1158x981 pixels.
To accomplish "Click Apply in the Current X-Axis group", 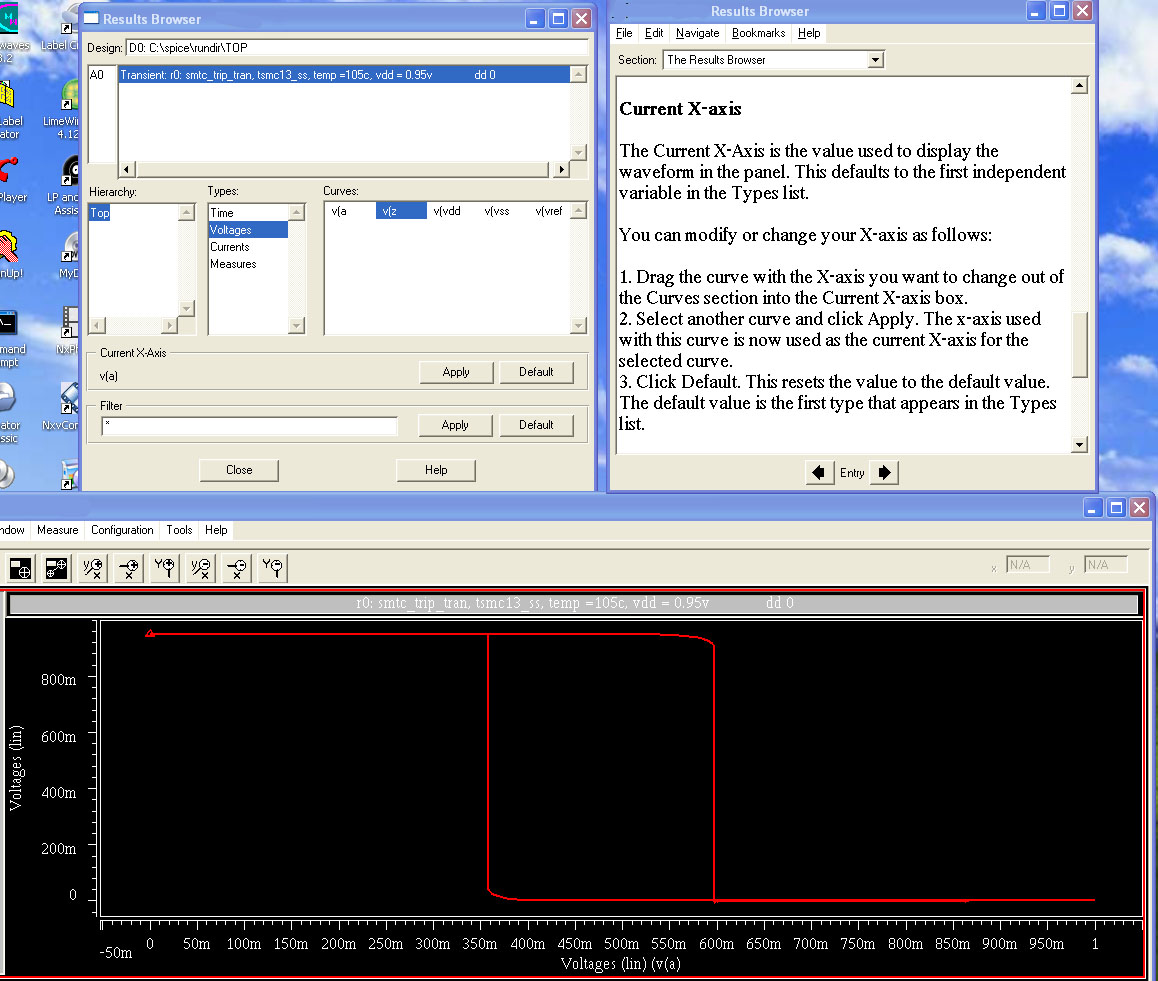I will coord(456,372).
